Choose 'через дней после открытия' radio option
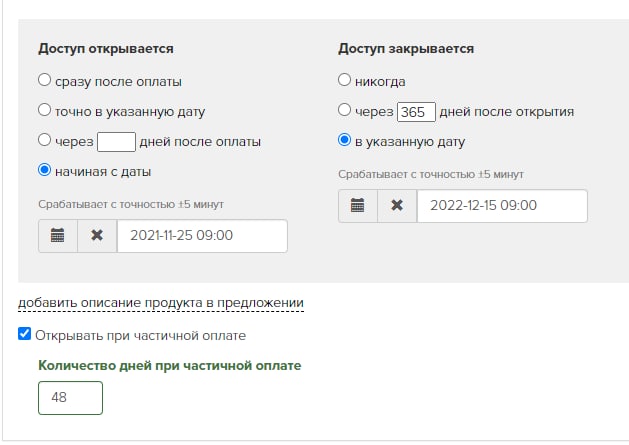 tap(344, 110)
